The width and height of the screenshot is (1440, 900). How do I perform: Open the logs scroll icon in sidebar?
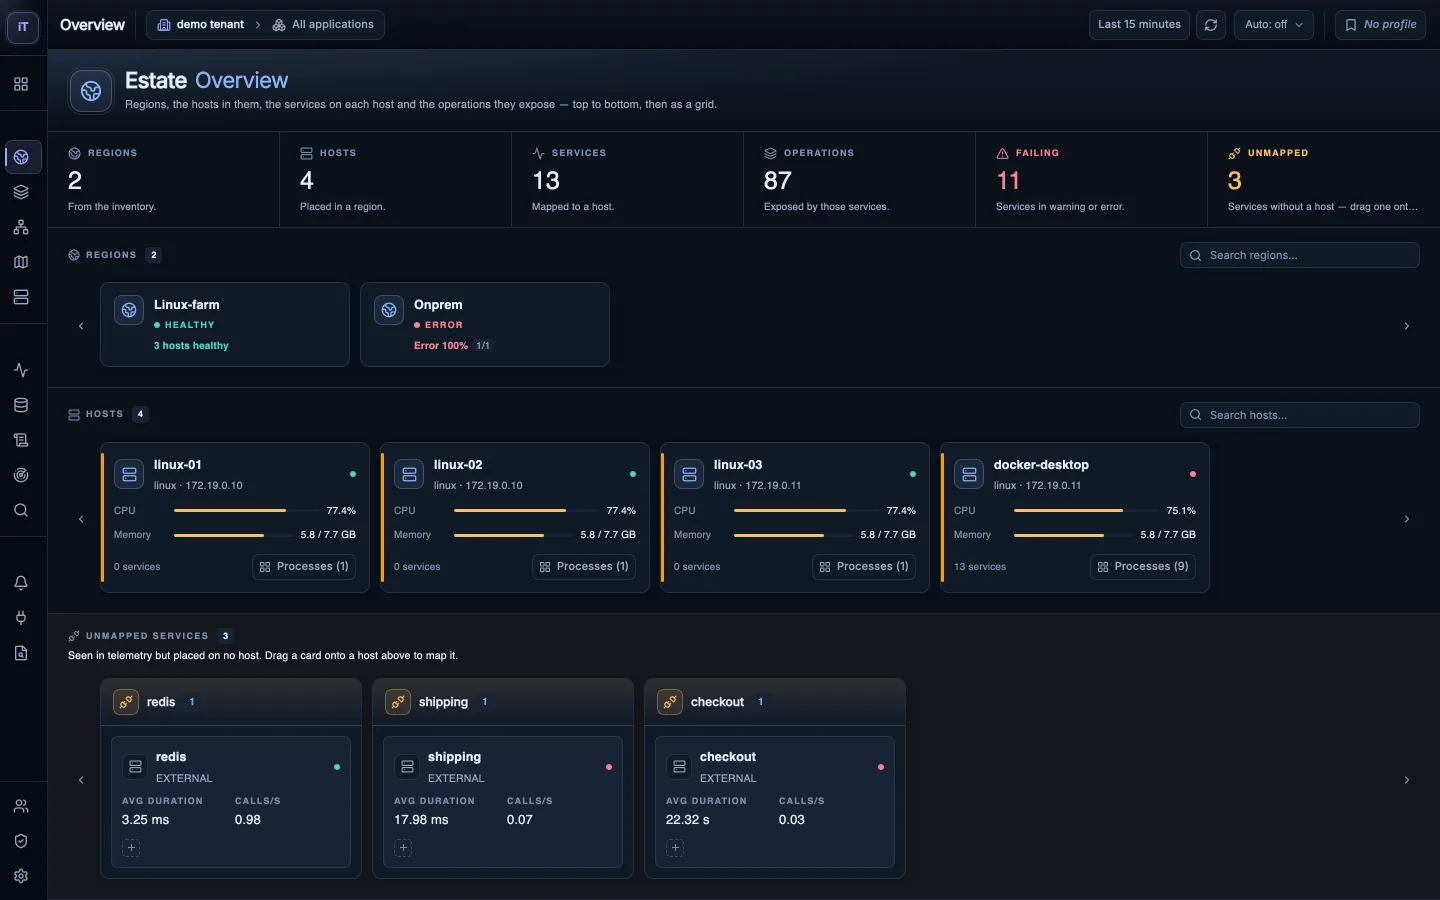click(x=21, y=440)
